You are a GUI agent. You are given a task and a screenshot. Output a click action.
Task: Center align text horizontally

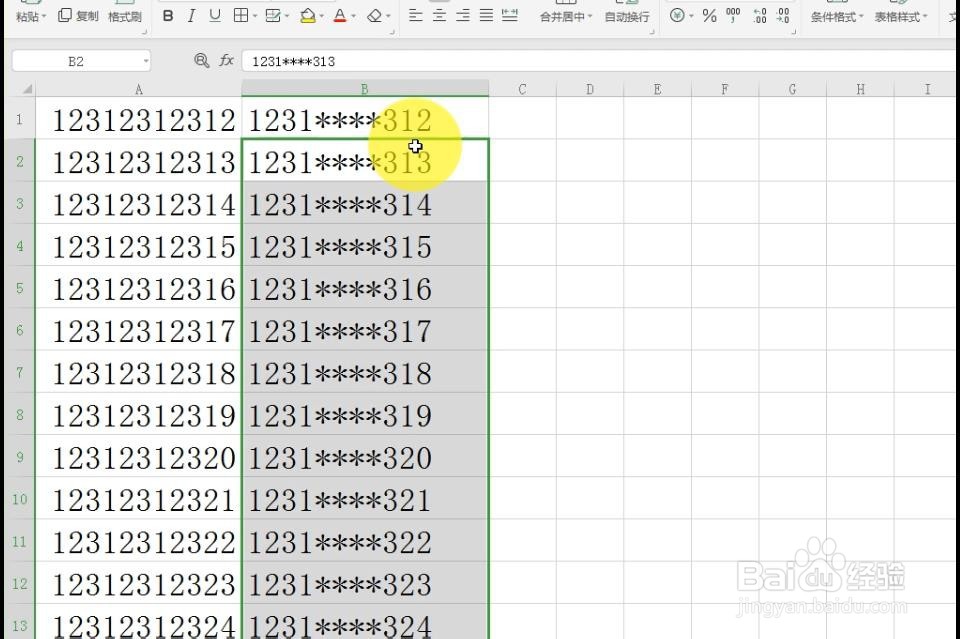tap(439, 16)
